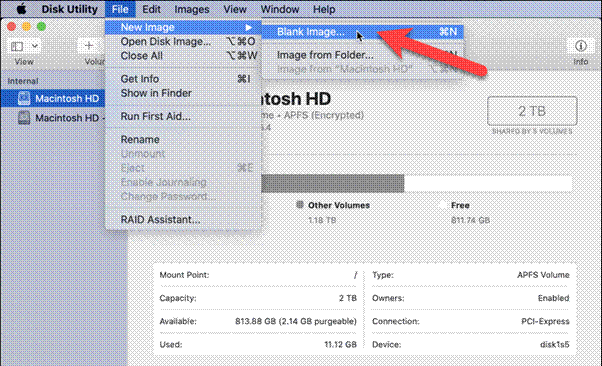Viewport: 602px width, 366px height.
Task: Click the sidebar View toolbar icon
Action: coord(17,46)
